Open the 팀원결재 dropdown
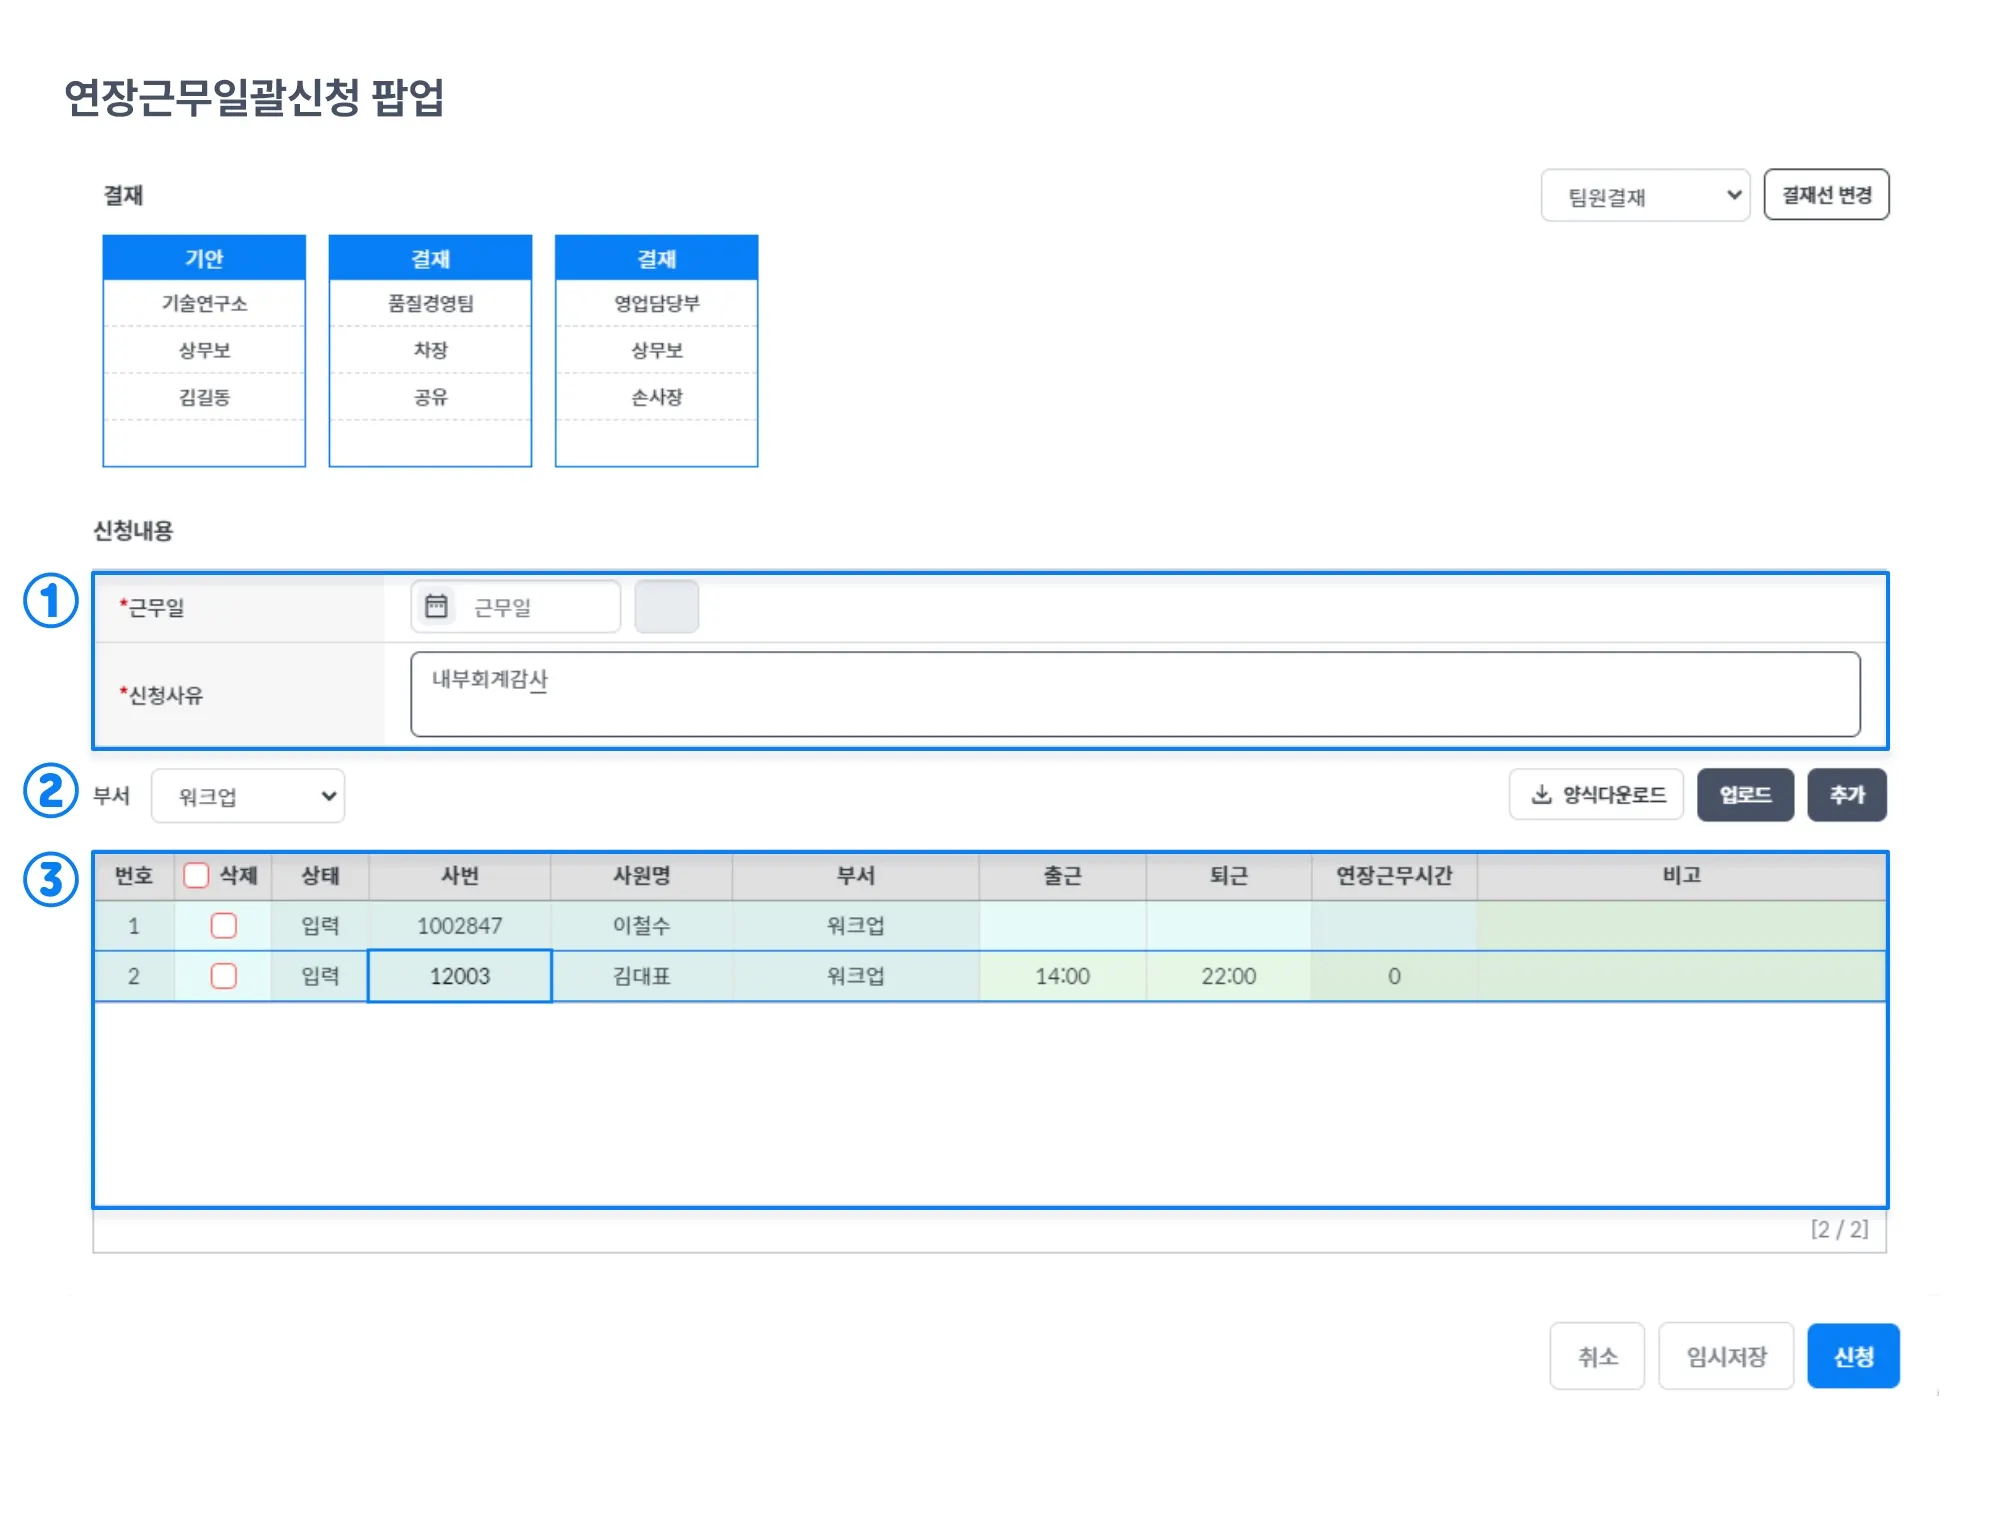Image resolution: width=2000 pixels, height=1521 pixels. pos(1644,196)
